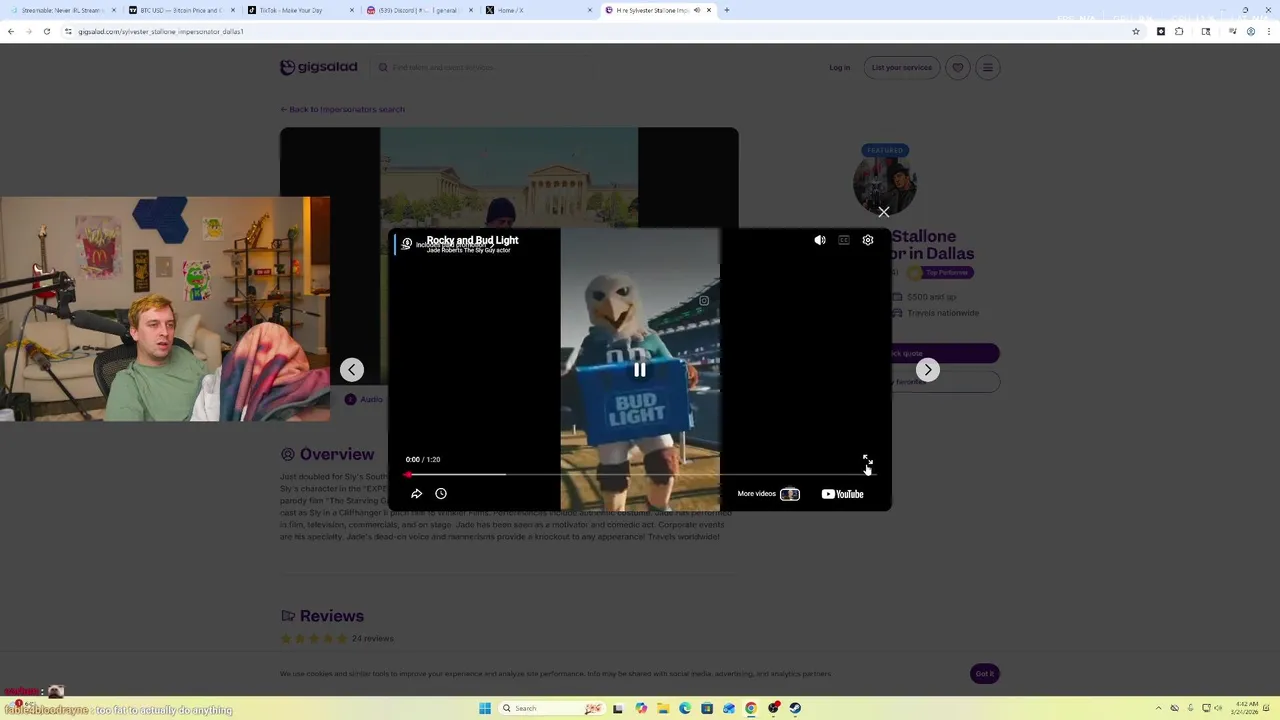Open the favorites heart icon in header
The width and height of the screenshot is (1280, 720).
click(x=958, y=68)
